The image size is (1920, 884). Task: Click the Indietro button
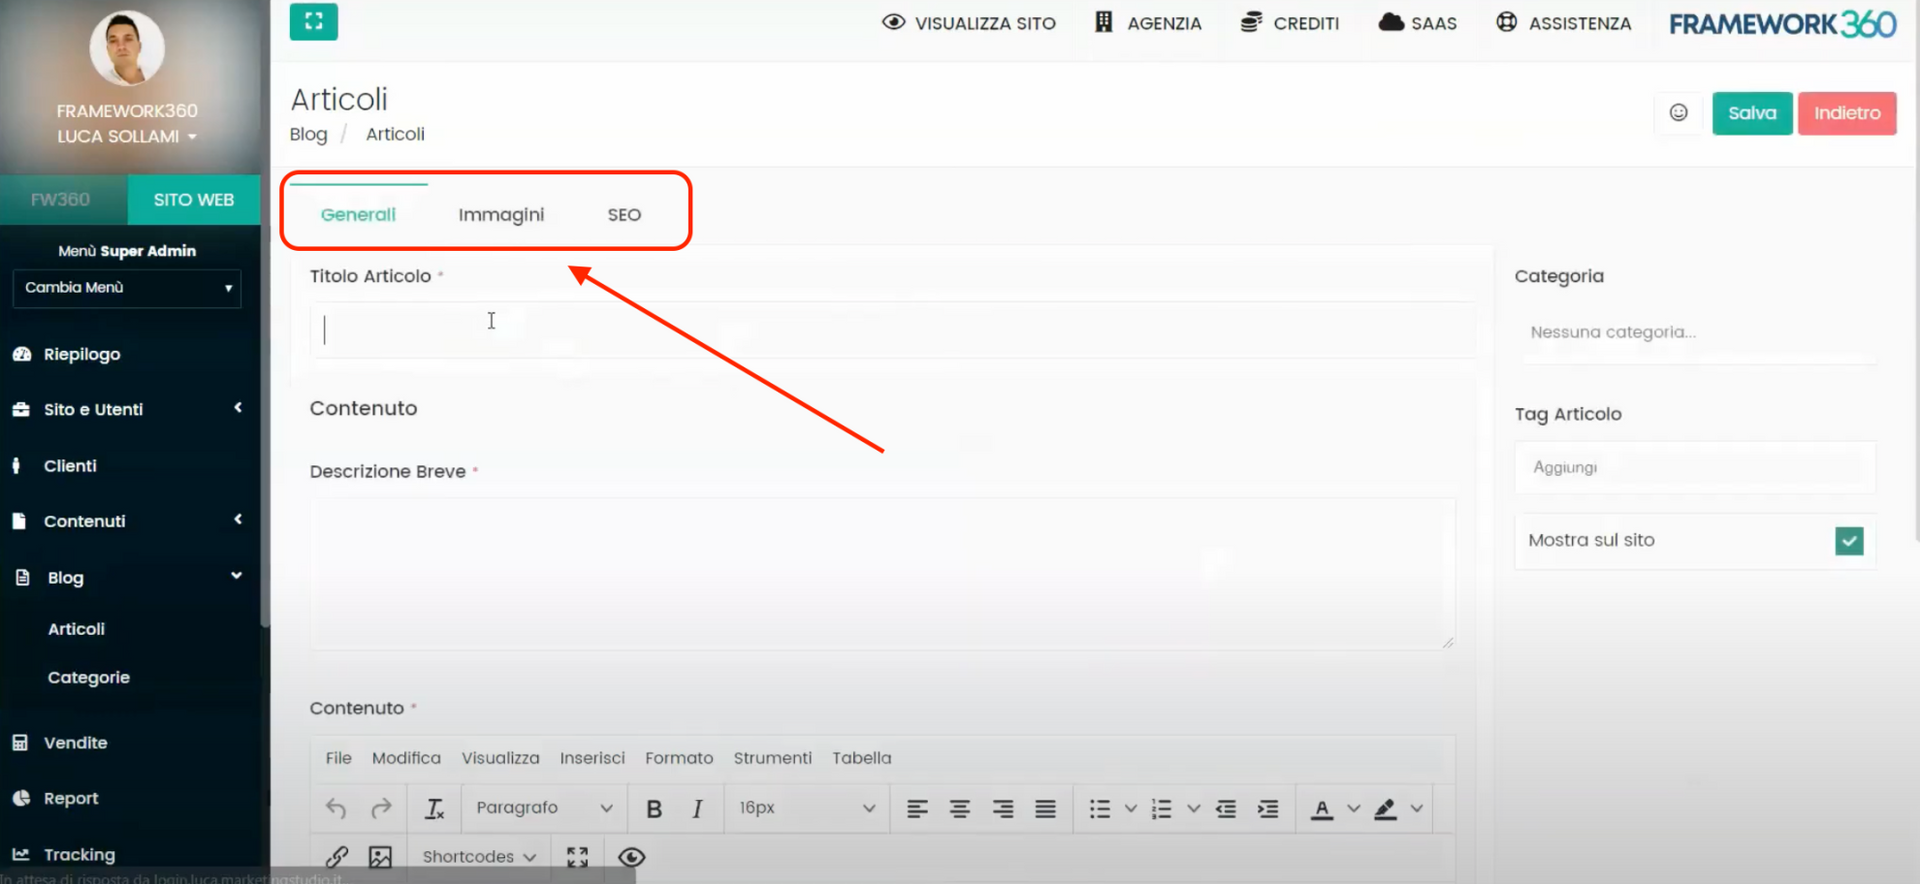[x=1847, y=113]
